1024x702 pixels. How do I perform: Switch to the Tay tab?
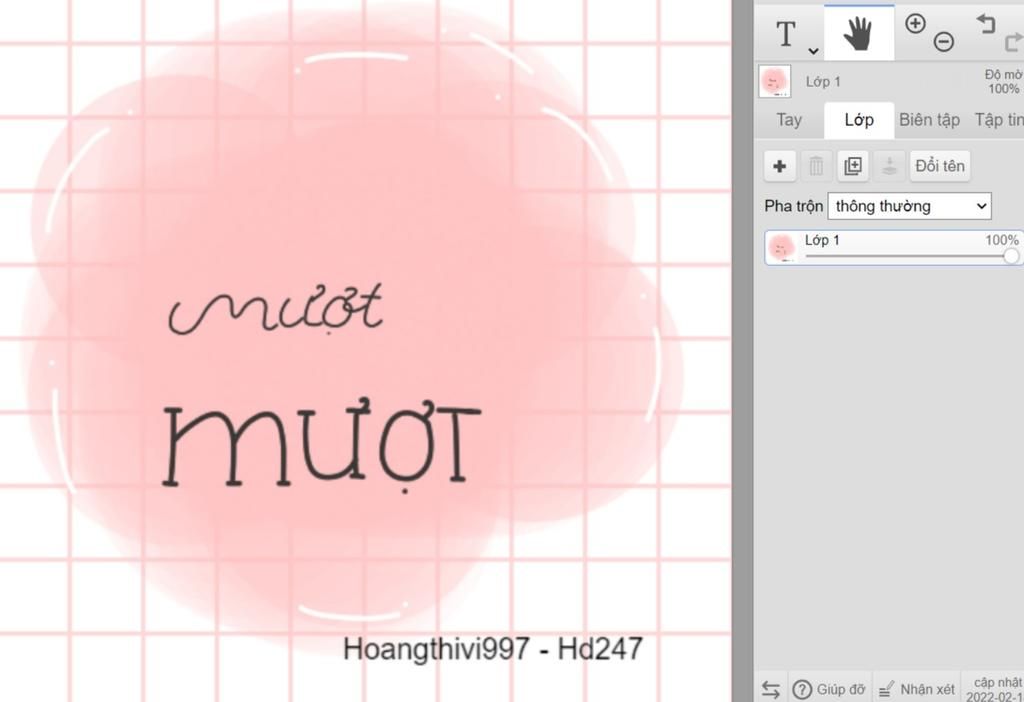coord(789,120)
